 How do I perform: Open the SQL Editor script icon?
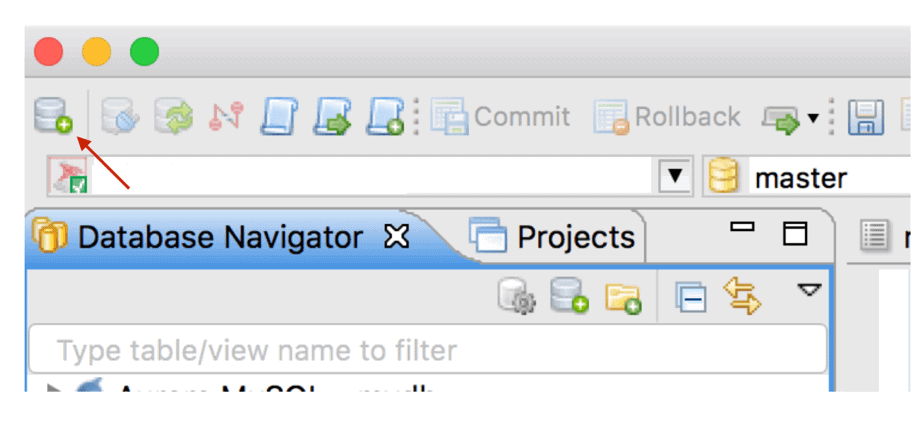click(x=280, y=116)
